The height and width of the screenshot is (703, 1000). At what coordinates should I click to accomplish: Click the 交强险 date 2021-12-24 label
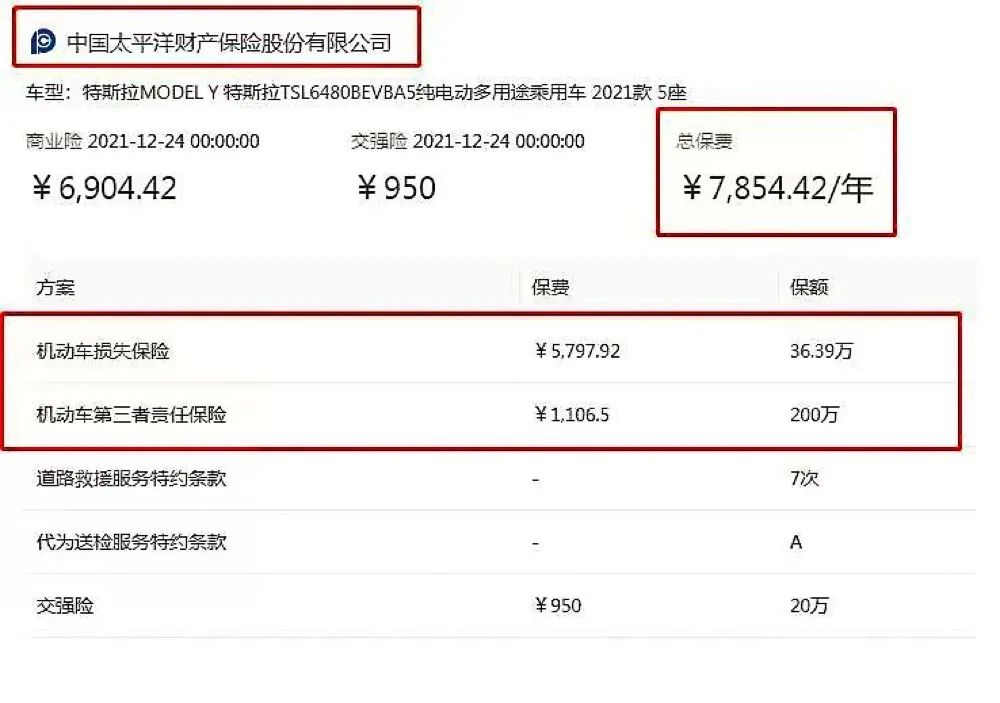tap(467, 141)
